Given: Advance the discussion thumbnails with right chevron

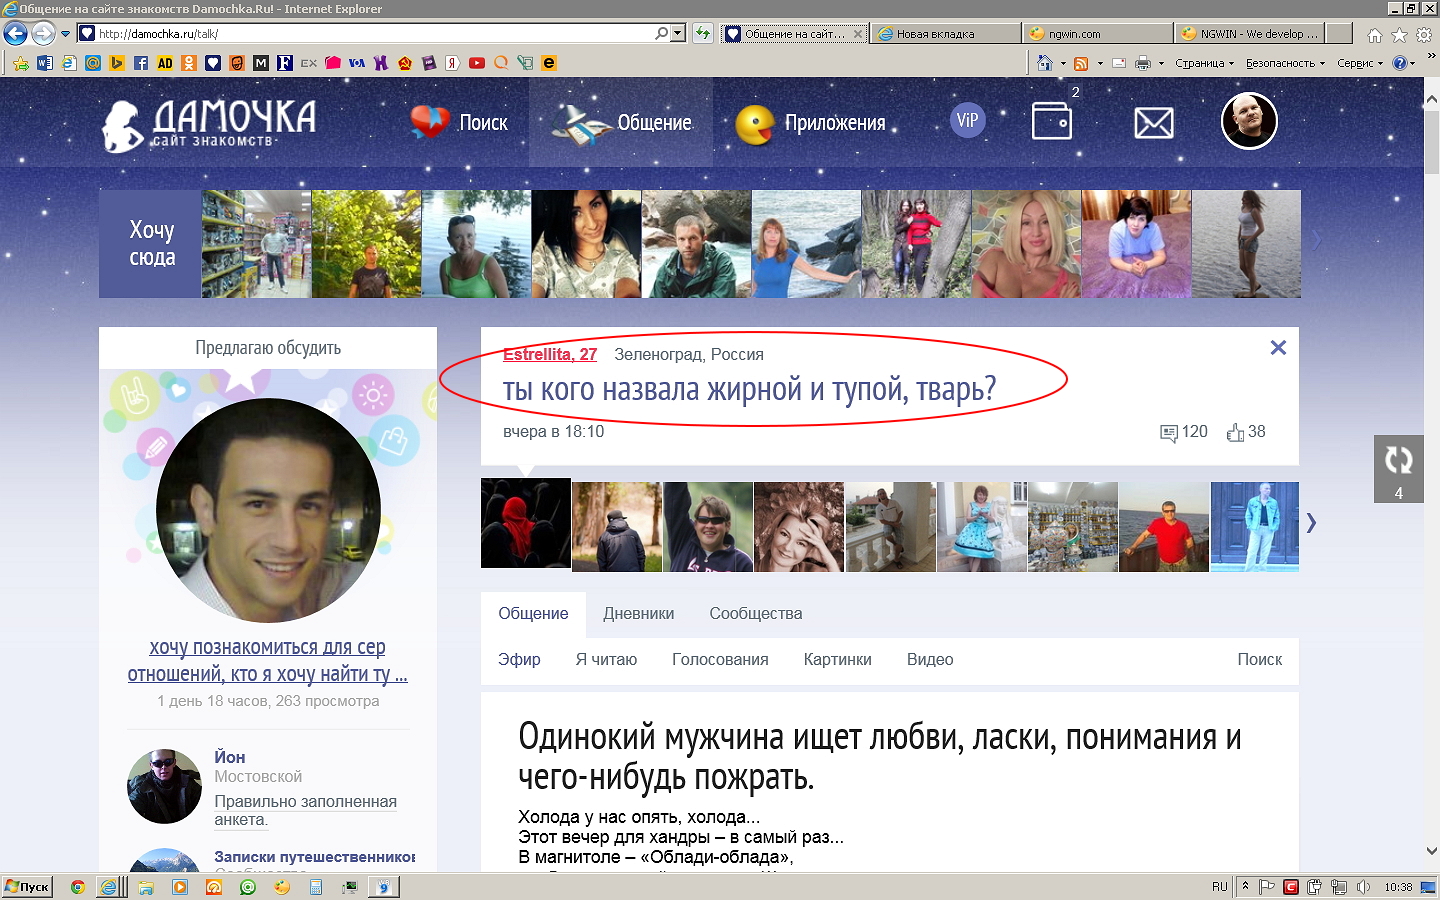Looking at the screenshot, I should pyautogui.click(x=1311, y=523).
